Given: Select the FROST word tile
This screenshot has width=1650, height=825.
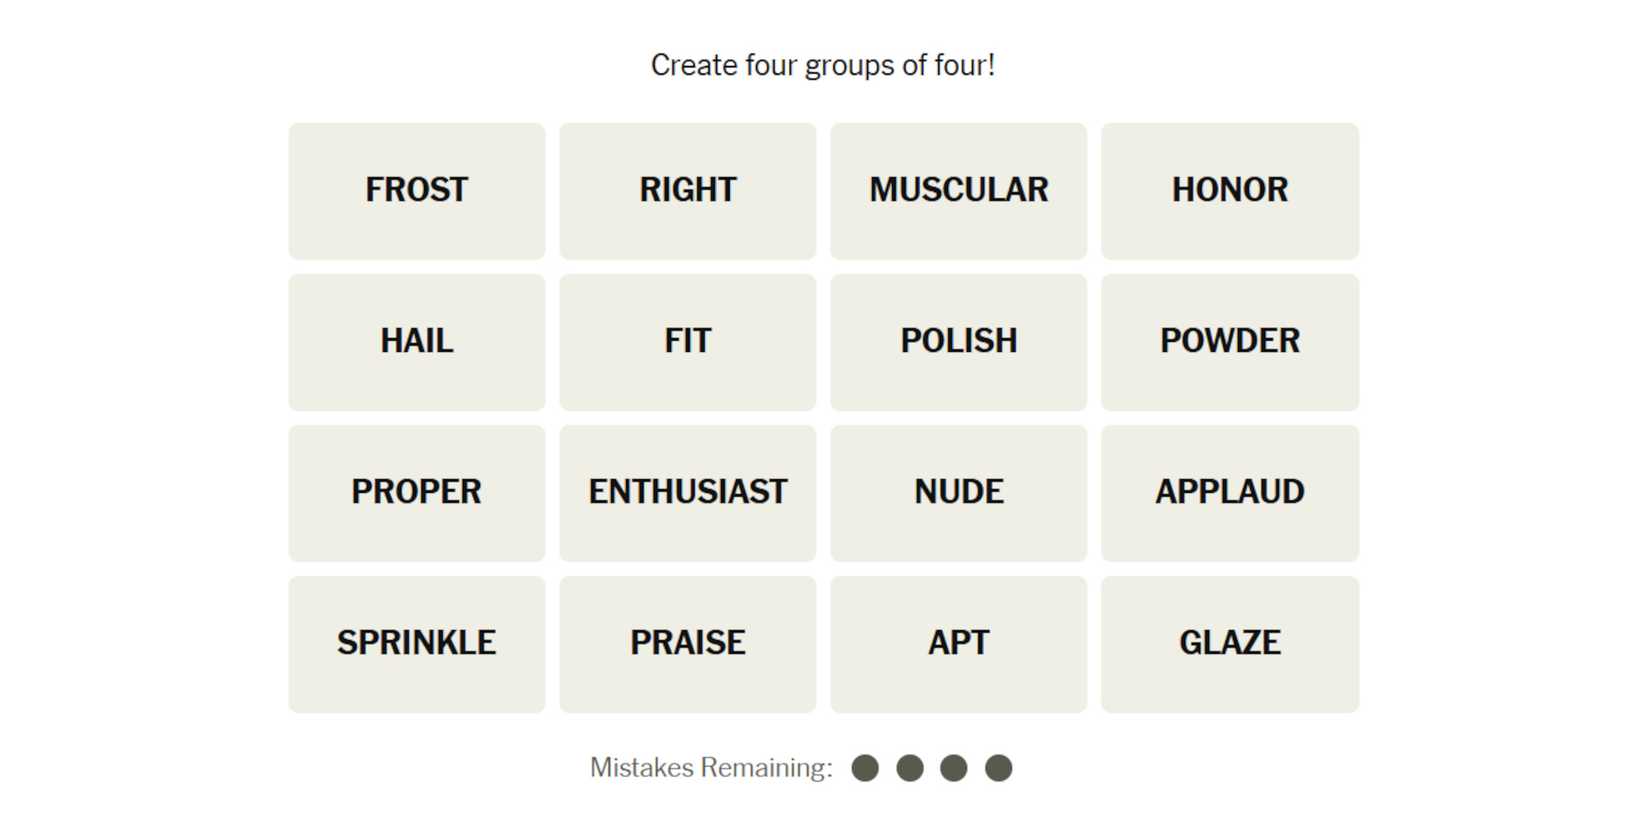Looking at the screenshot, I should (x=417, y=191).
